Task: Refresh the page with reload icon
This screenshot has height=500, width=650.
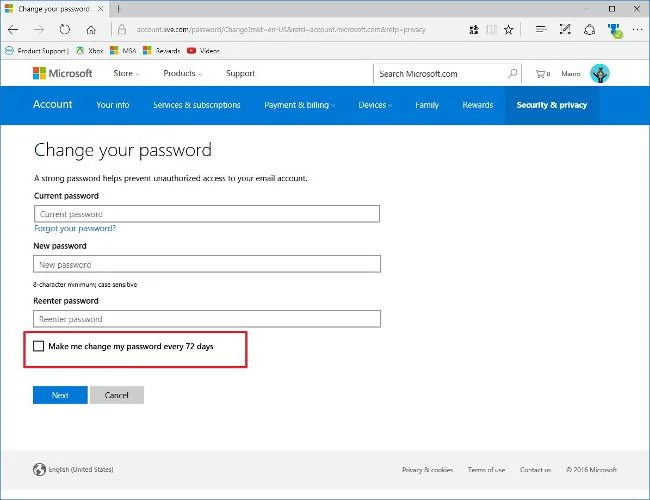Action: [x=65, y=29]
